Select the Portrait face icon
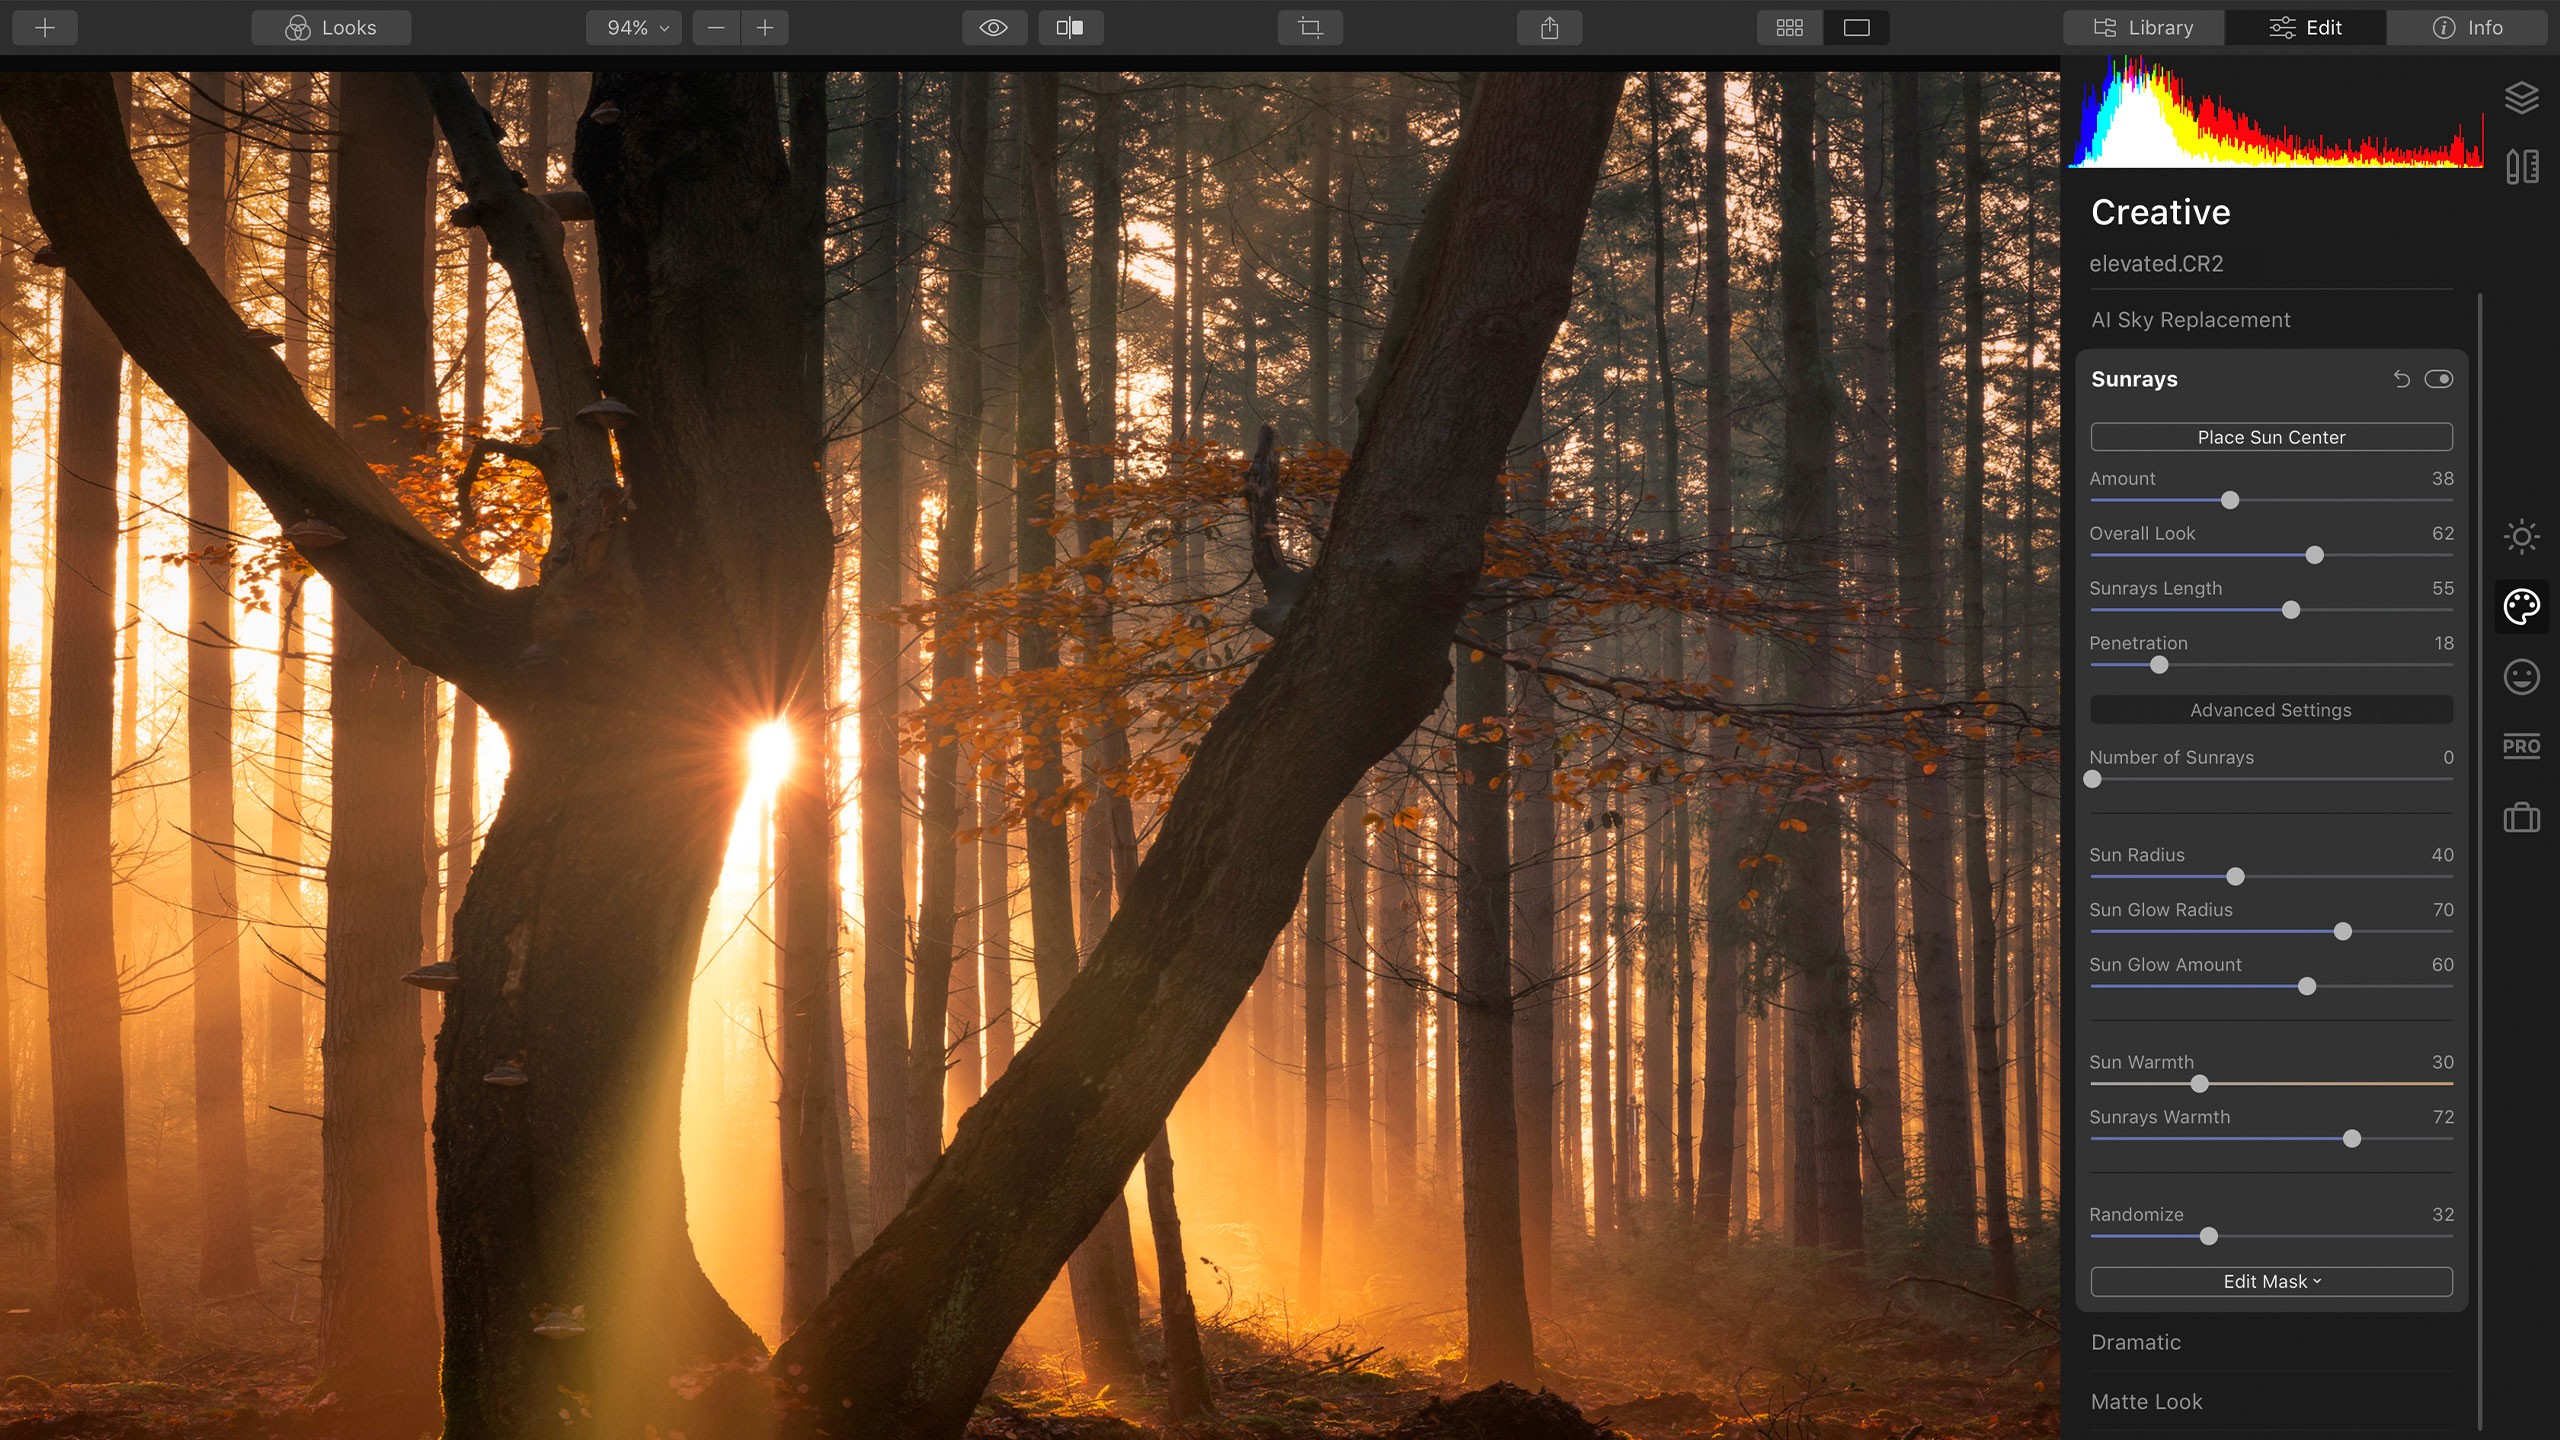Image resolution: width=2560 pixels, height=1440 pixels. click(2521, 677)
